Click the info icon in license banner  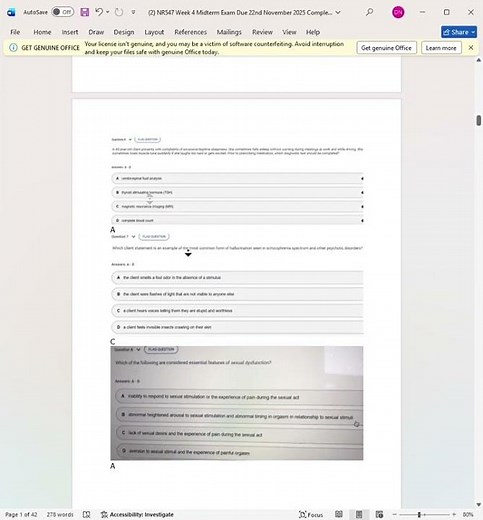[x=13, y=48]
